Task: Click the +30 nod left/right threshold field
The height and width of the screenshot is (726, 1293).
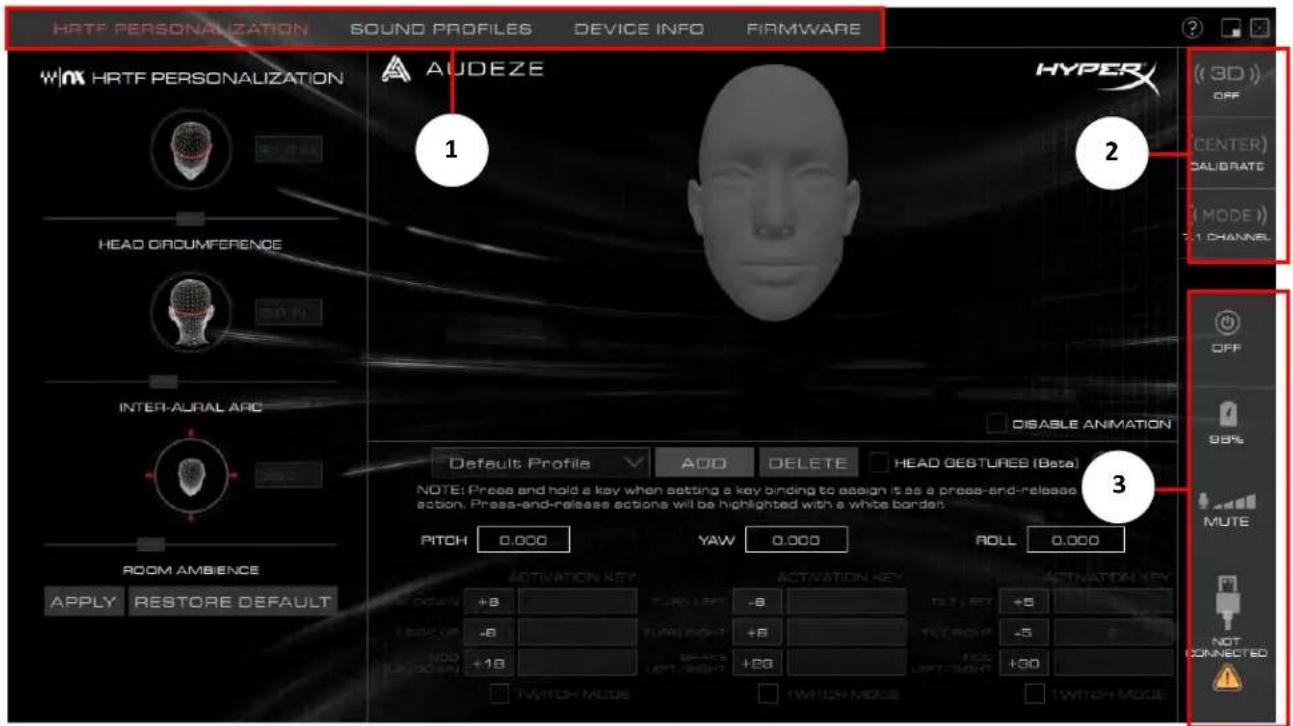Action: tap(1025, 662)
